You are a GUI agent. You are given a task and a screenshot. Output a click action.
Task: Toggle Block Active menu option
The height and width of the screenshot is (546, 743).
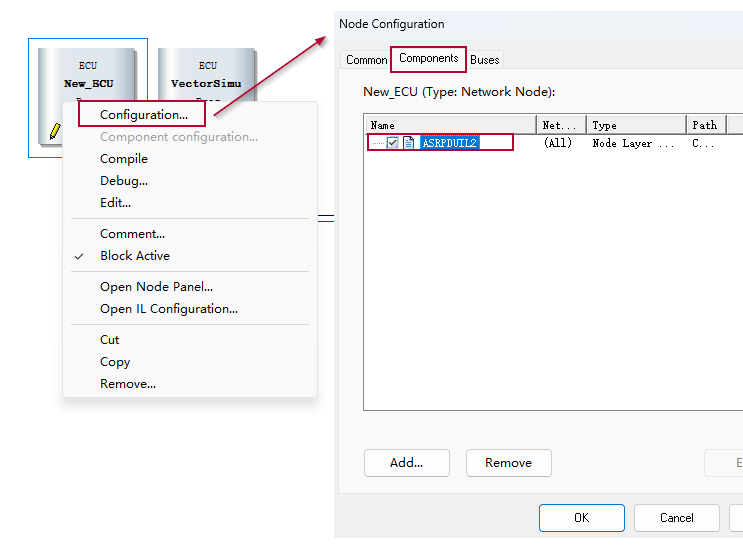(x=135, y=256)
